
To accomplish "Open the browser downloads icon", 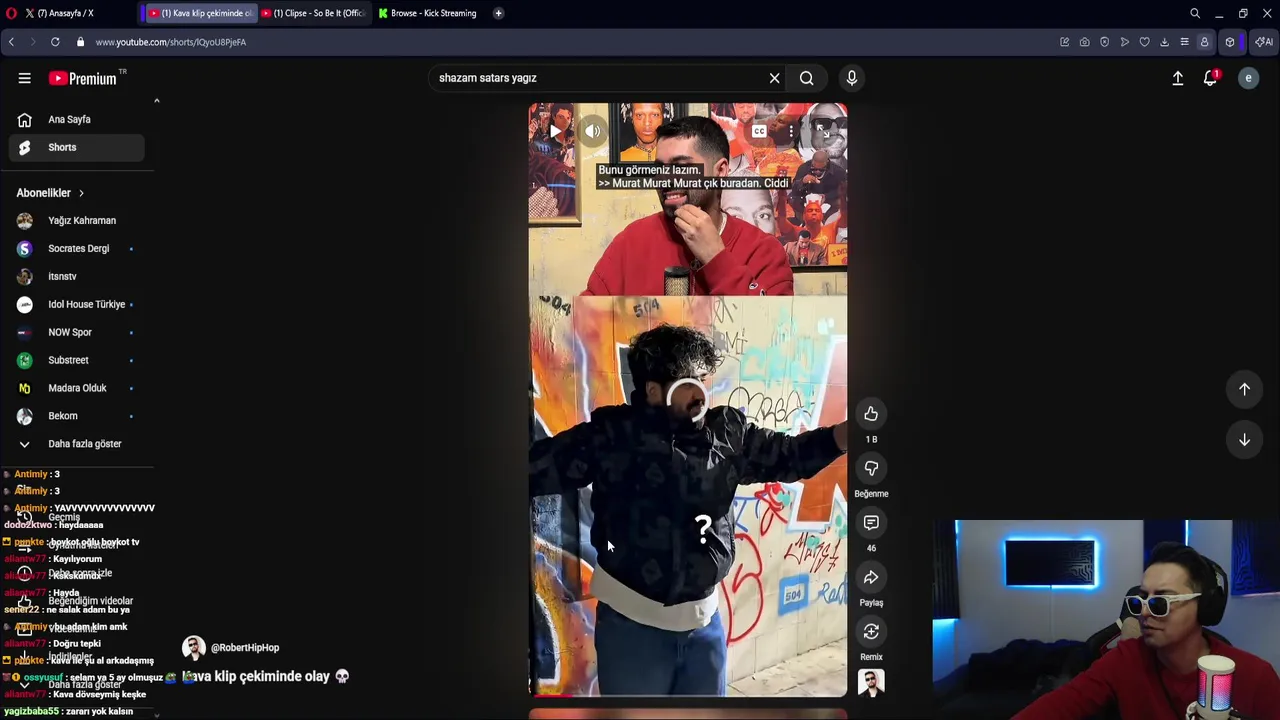I will [1164, 42].
